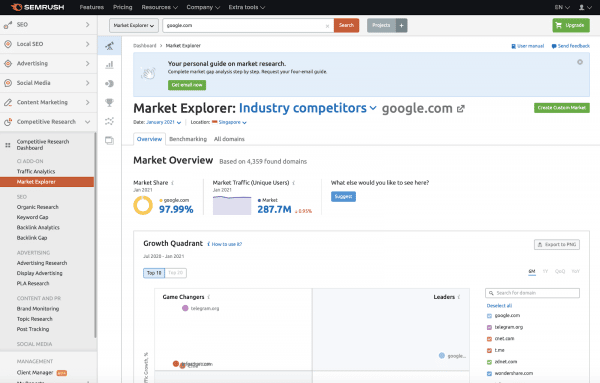Change the January 2021 date dropdown
Image resolution: width=600 pixels, height=383 pixels.
(163, 122)
